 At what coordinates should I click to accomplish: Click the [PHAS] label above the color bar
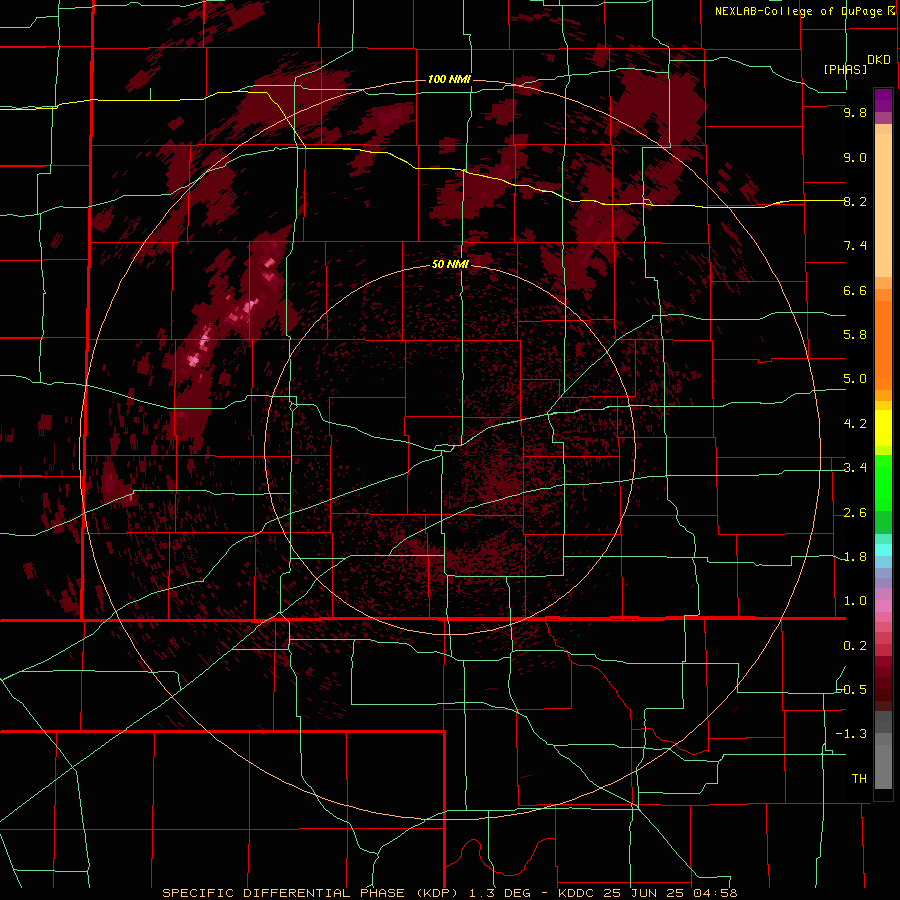pos(845,69)
